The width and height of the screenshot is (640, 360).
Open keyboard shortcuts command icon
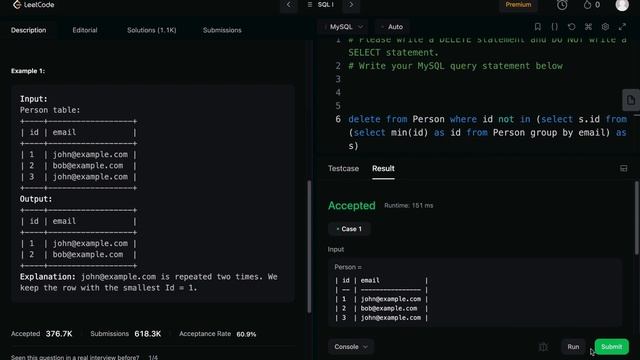(588, 27)
